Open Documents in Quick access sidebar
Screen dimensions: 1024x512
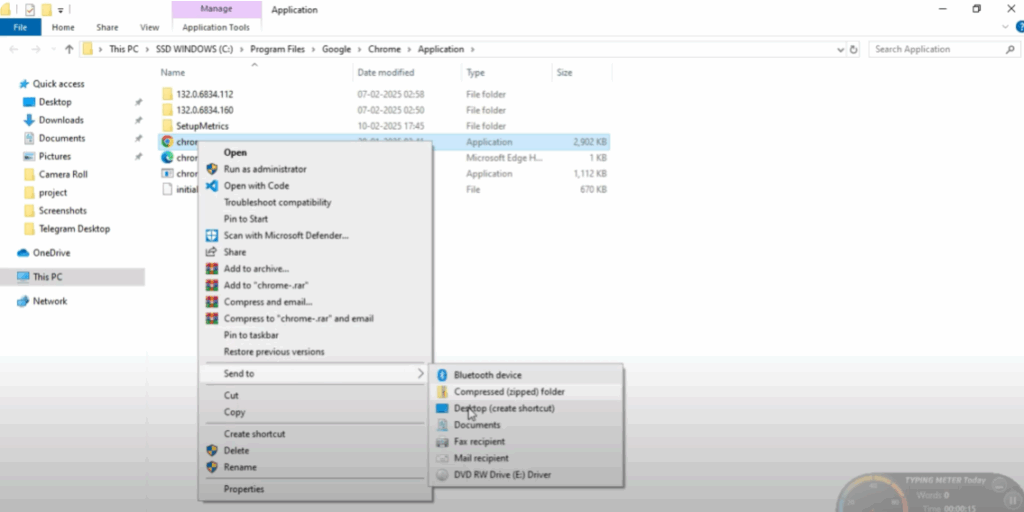(61, 138)
